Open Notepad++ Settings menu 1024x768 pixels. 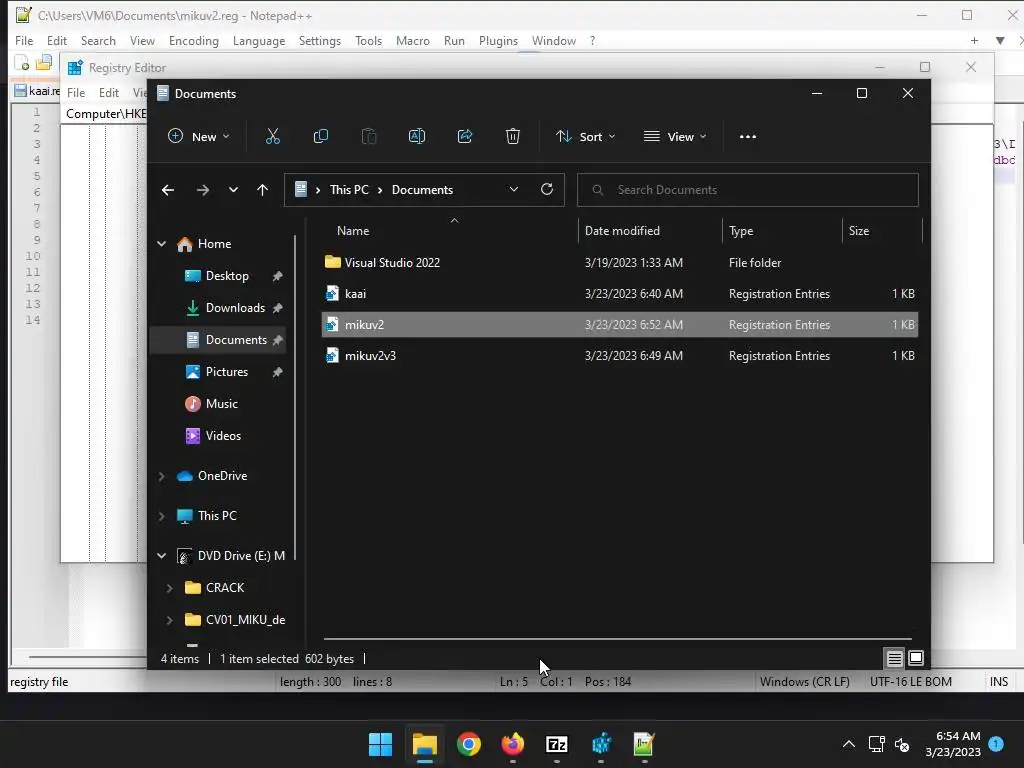click(x=320, y=40)
